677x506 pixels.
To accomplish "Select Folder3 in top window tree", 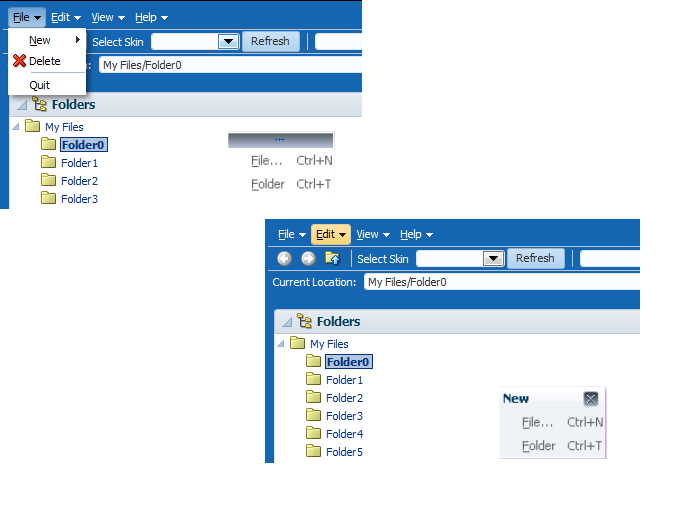I will pos(79,199).
